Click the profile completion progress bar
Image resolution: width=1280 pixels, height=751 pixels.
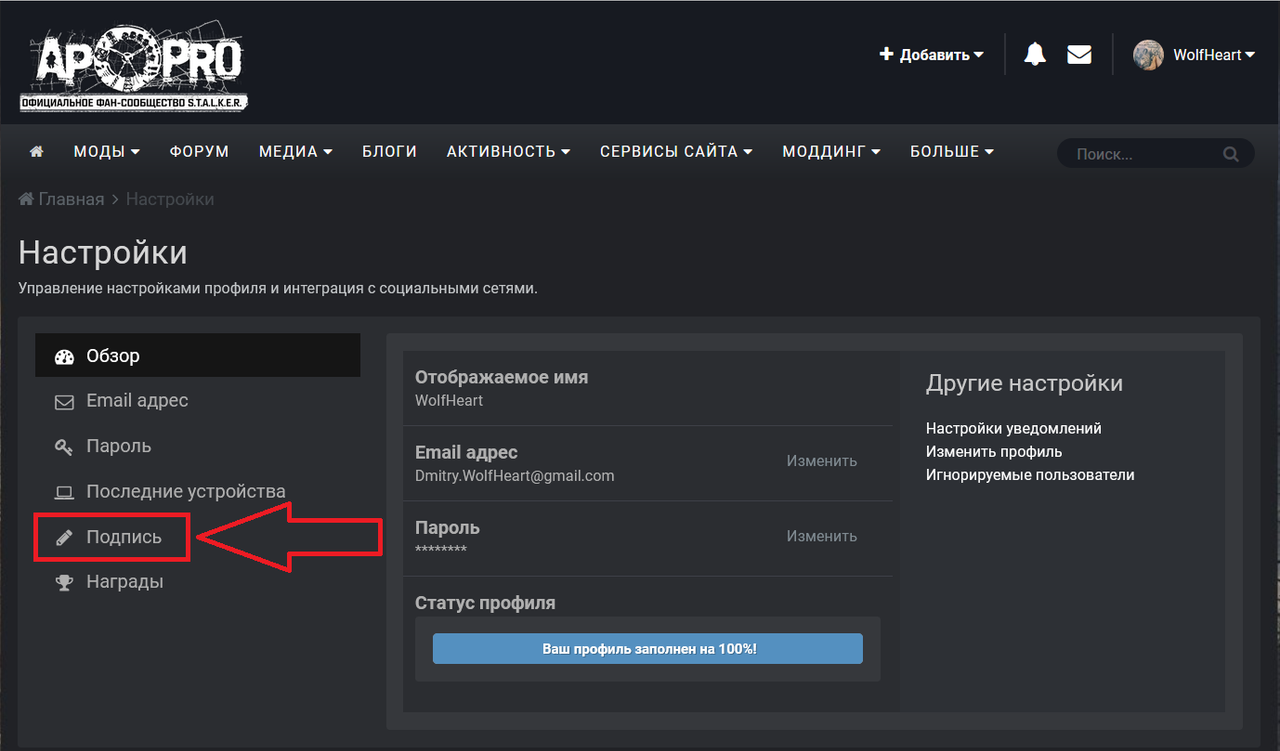(647, 648)
